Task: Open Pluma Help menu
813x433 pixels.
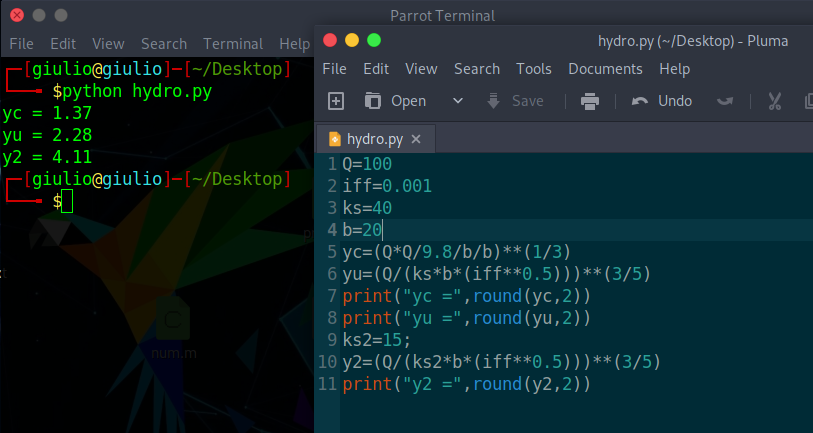Action: tap(675, 69)
